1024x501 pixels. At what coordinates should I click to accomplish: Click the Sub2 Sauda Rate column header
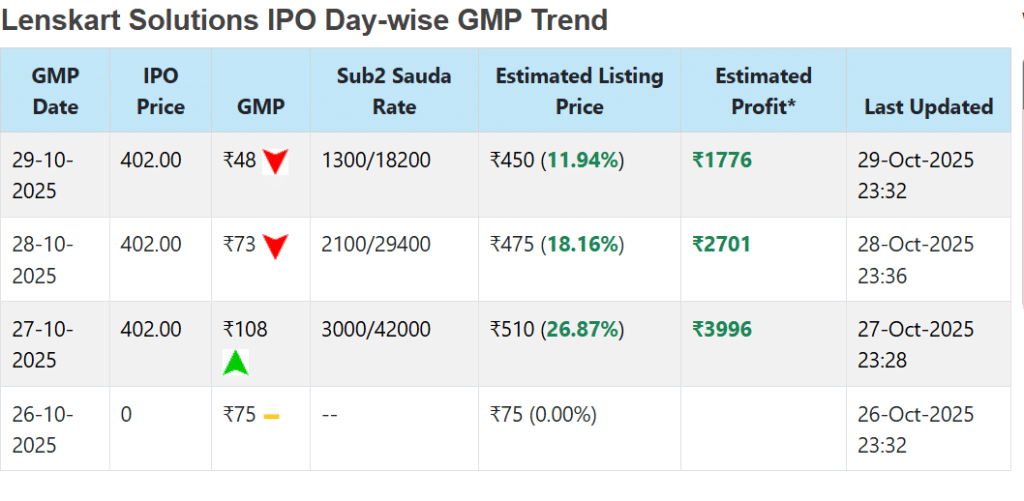click(394, 91)
